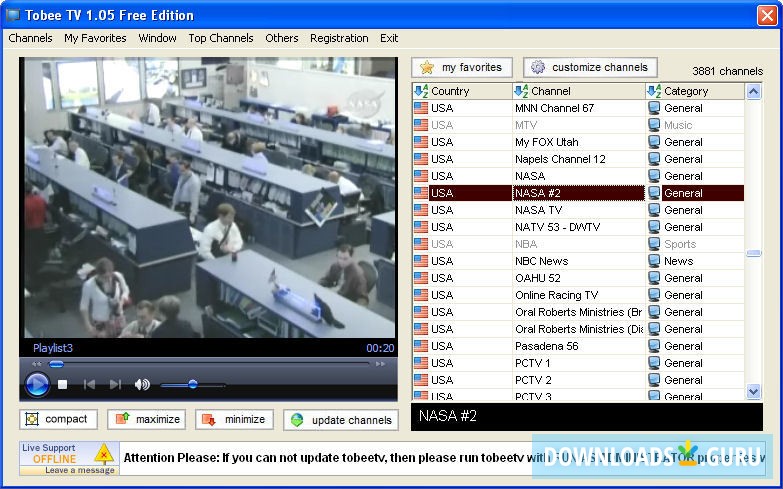Click the Live Support OFFLINE banner

[69, 458]
